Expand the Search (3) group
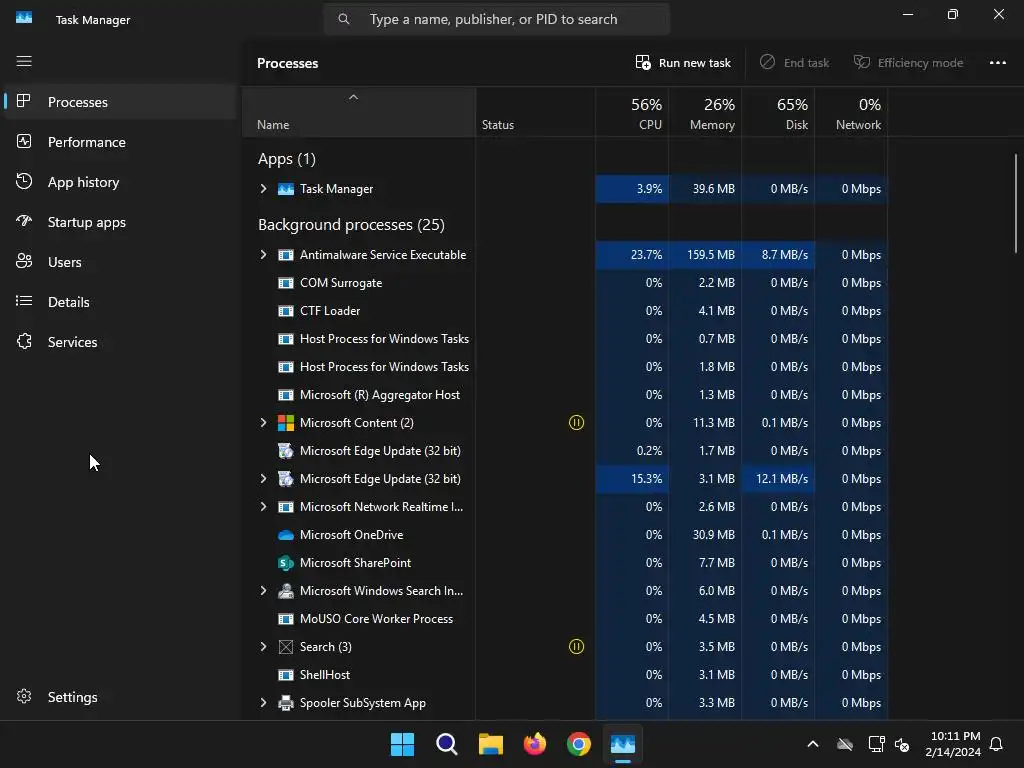This screenshot has height=768, width=1024. click(263, 647)
